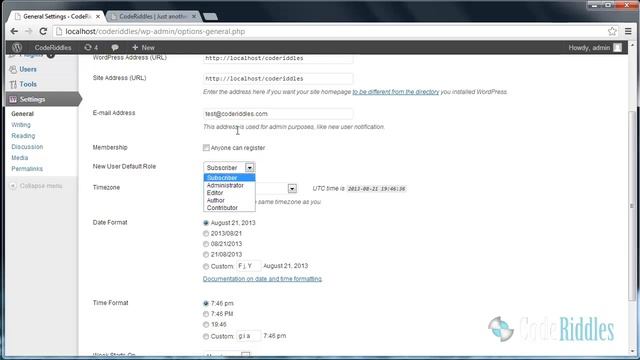Click the admin avatar icon

[x=618, y=47]
